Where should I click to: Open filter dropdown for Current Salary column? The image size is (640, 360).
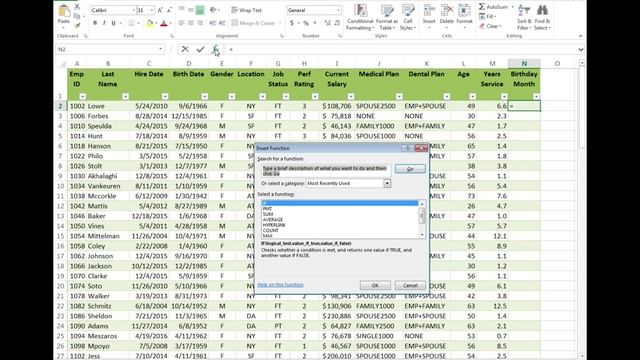click(351, 96)
